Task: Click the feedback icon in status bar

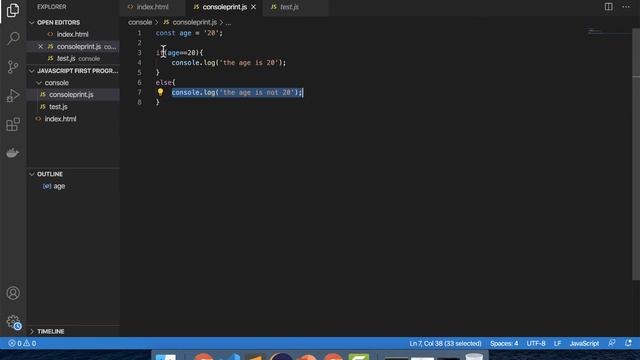Action: [x=611, y=343]
